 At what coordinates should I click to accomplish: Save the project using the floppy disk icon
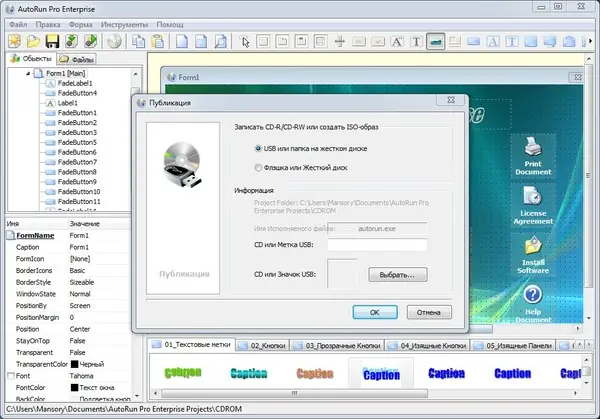[52, 41]
